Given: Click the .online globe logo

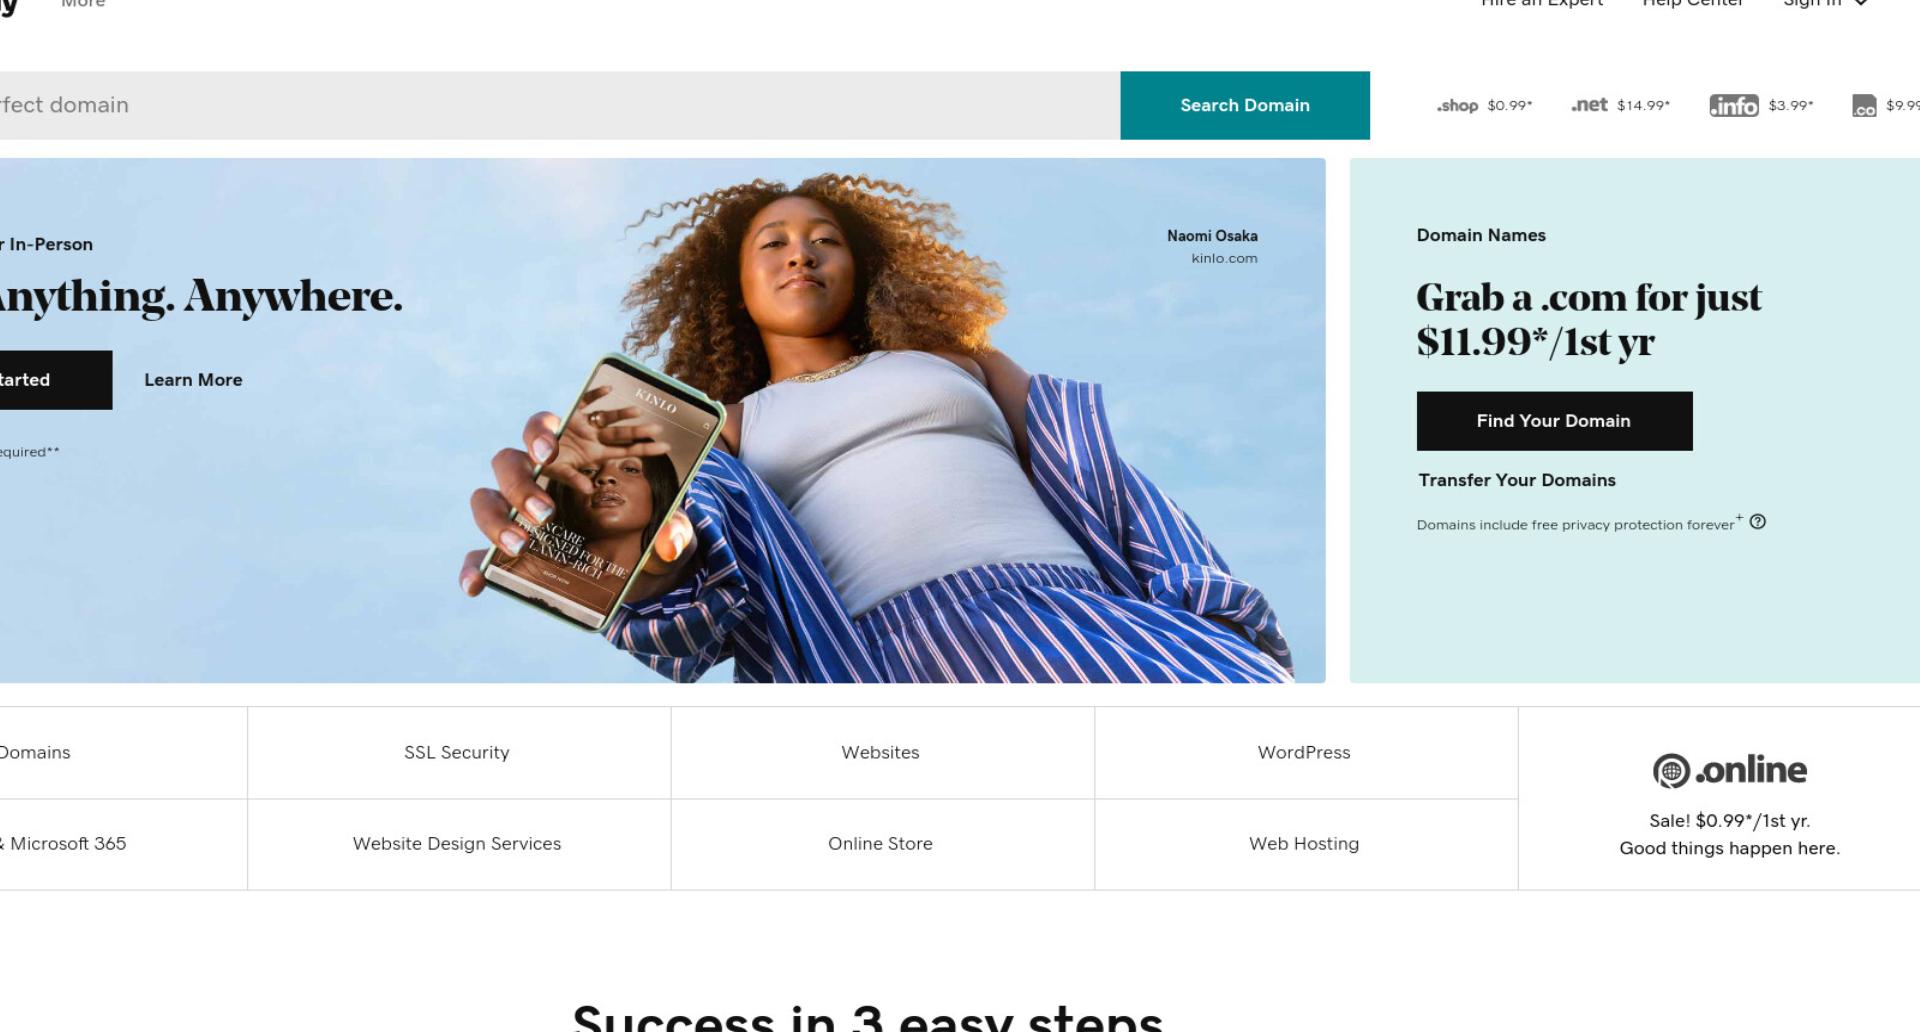Looking at the screenshot, I should coord(1671,771).
